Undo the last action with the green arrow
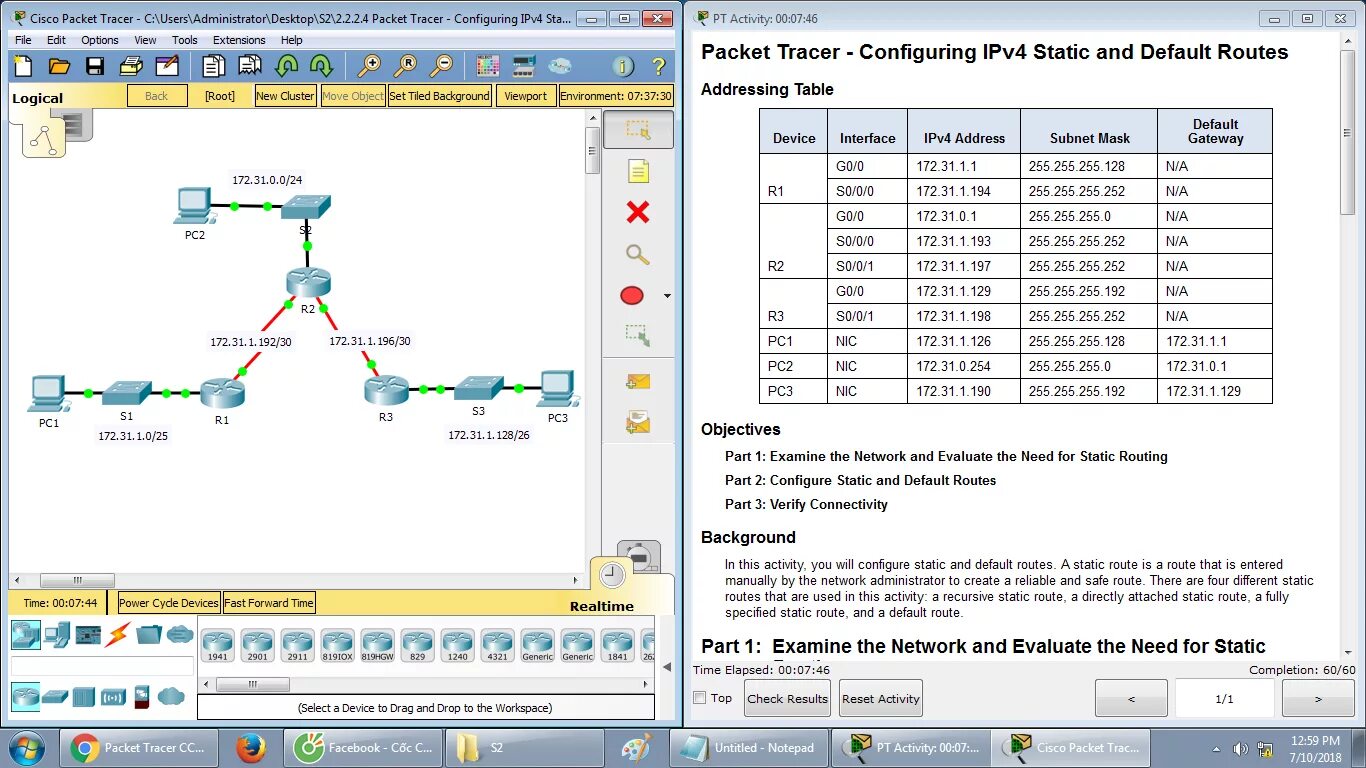This screenshot has height=768, width=1366. click(287, 67)
